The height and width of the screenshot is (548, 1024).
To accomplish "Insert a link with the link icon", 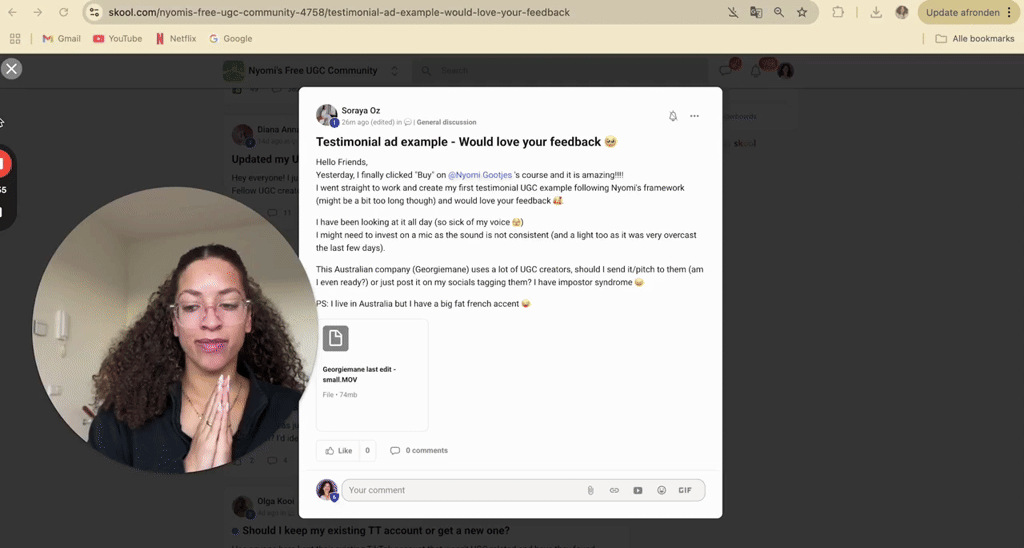I will tap(614, 491).
